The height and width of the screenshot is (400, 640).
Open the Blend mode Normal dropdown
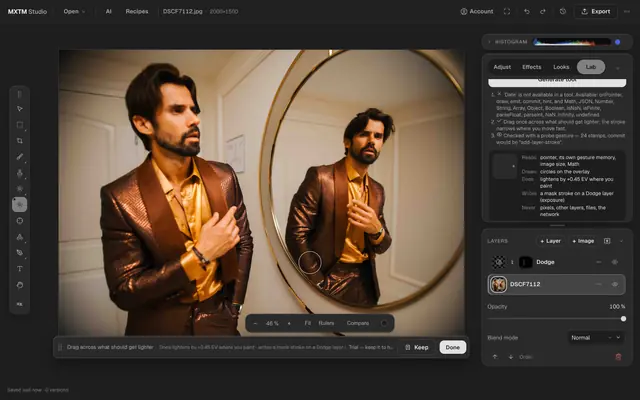coord(596,338)
